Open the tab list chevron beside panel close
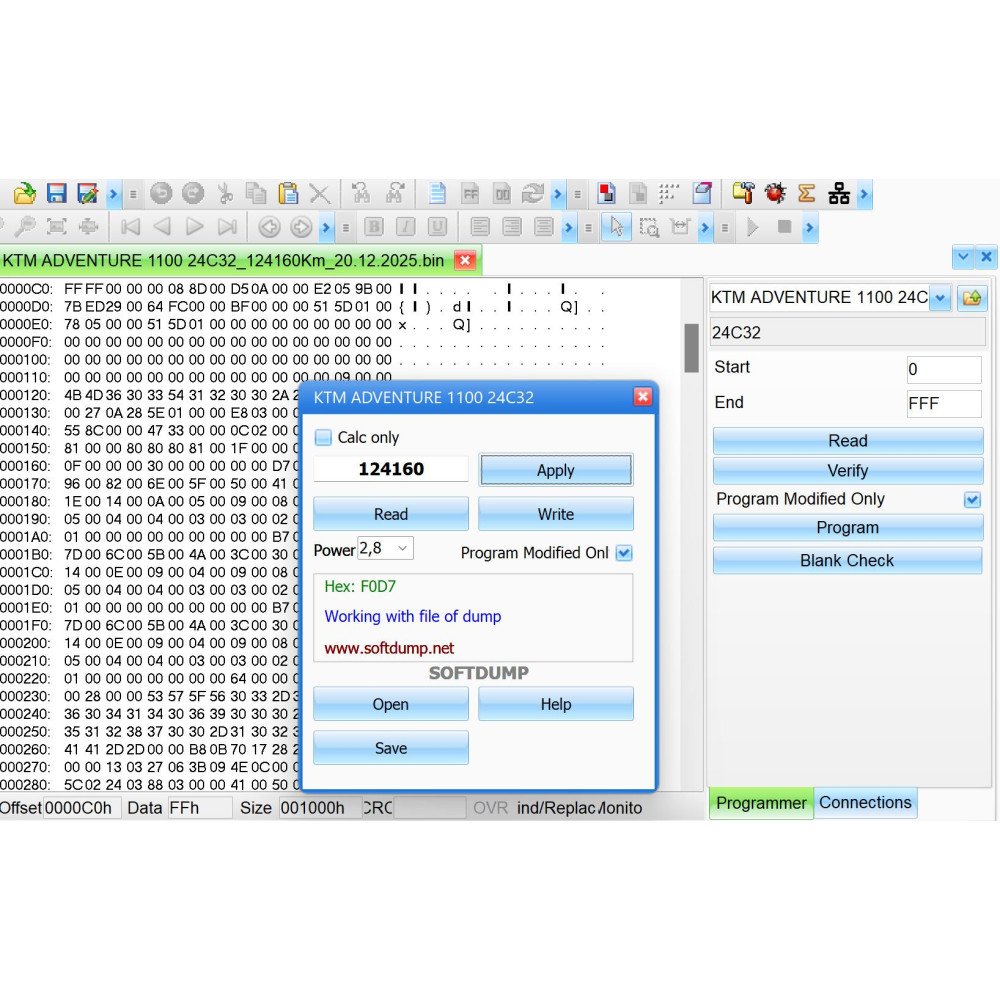Viewport: 1000px width, 1000px height. coord(963,257)
